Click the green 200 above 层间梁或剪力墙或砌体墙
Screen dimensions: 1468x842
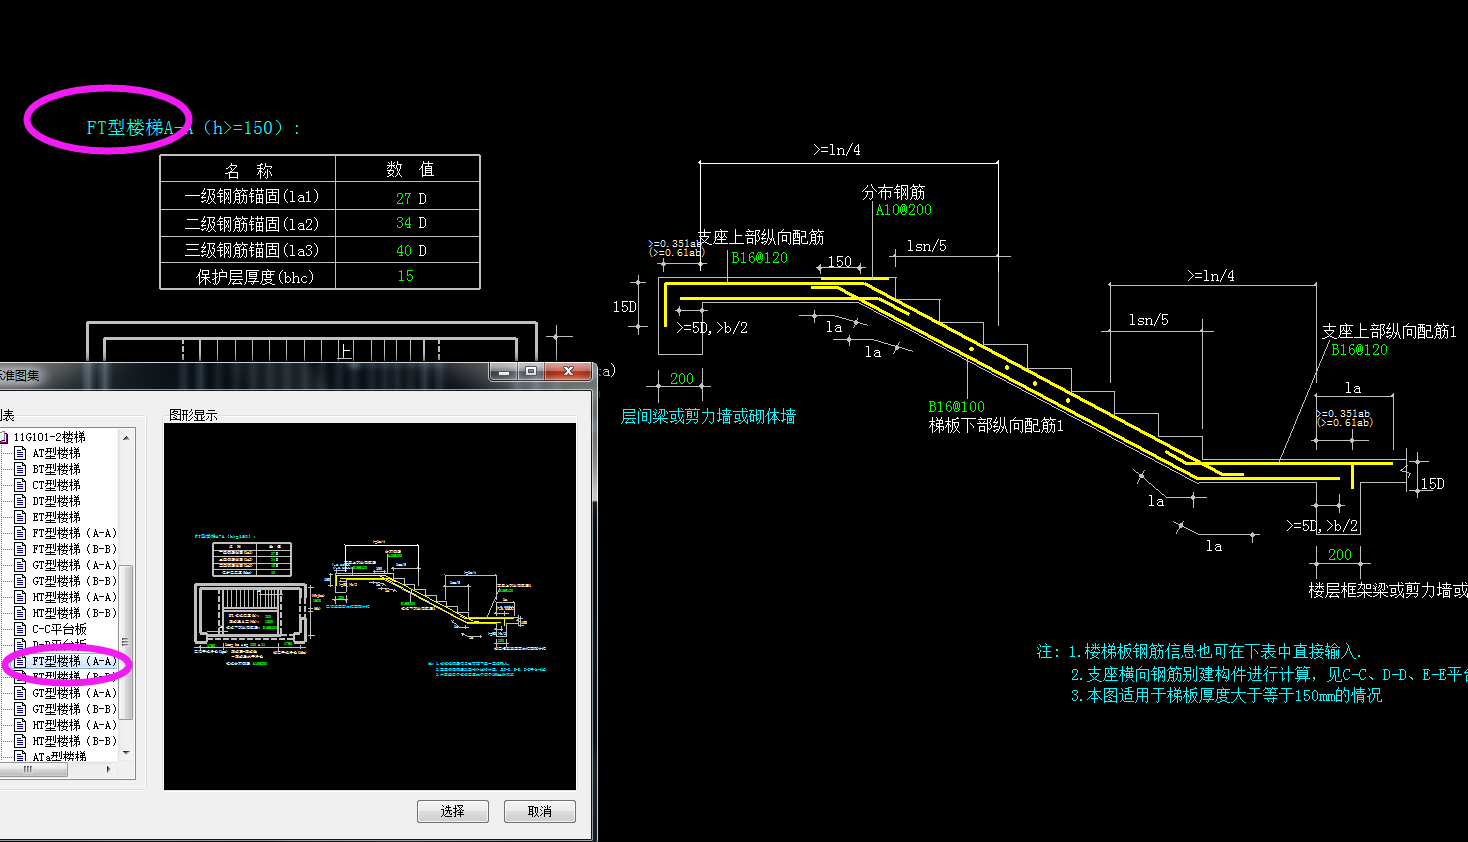point(682,379)
